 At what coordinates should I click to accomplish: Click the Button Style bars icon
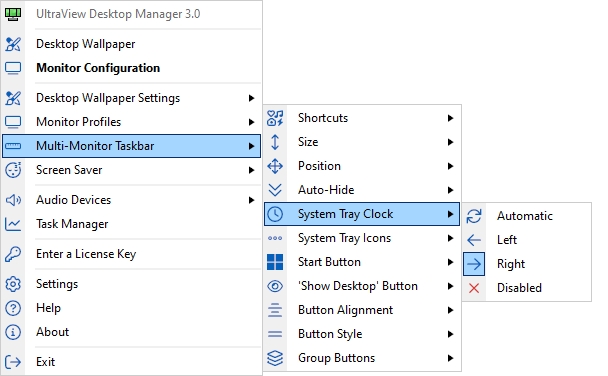point(275,334)
